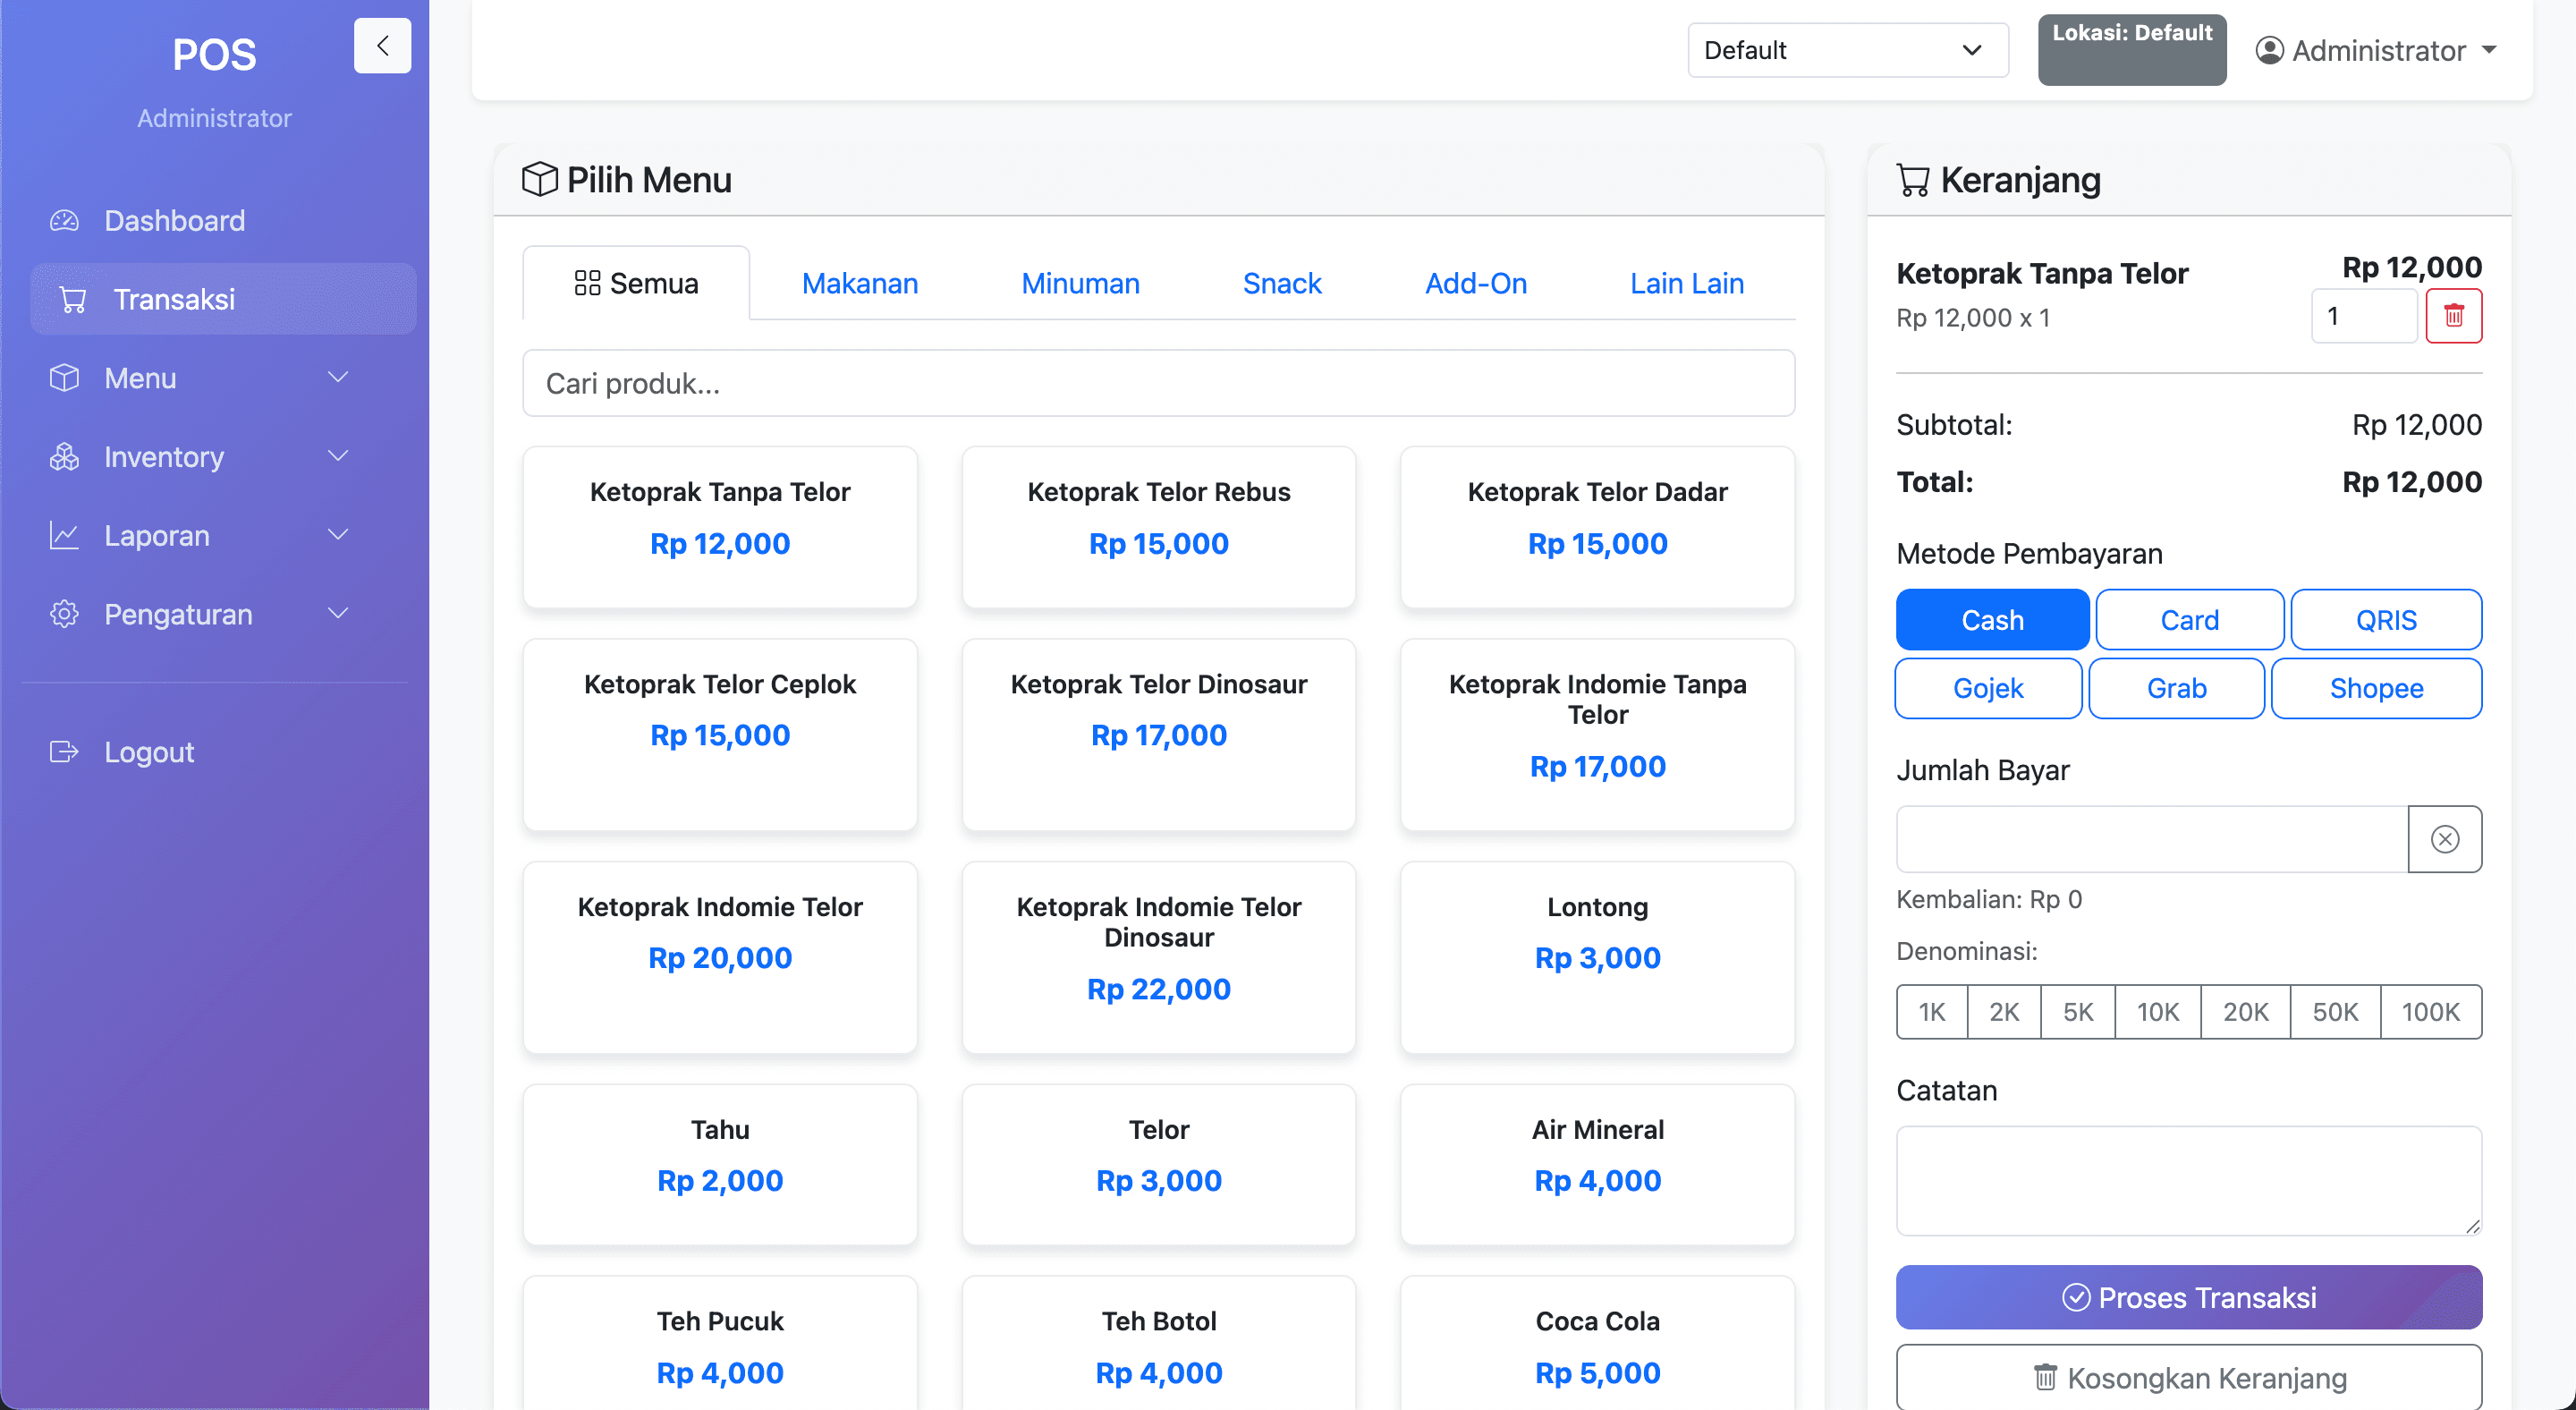Image resolution: width=2576 pixels, height=1410 pixels.
Task: Click the red trash icon for Ketoprak Tanpa Telor
Action: point(2453,316)
